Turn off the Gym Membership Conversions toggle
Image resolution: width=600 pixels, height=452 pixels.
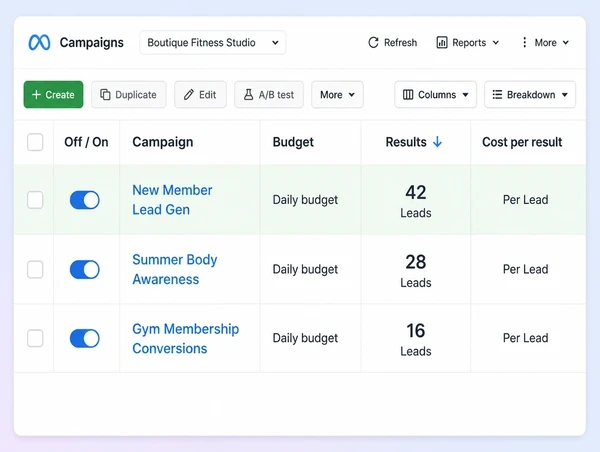tap(85, 338)
